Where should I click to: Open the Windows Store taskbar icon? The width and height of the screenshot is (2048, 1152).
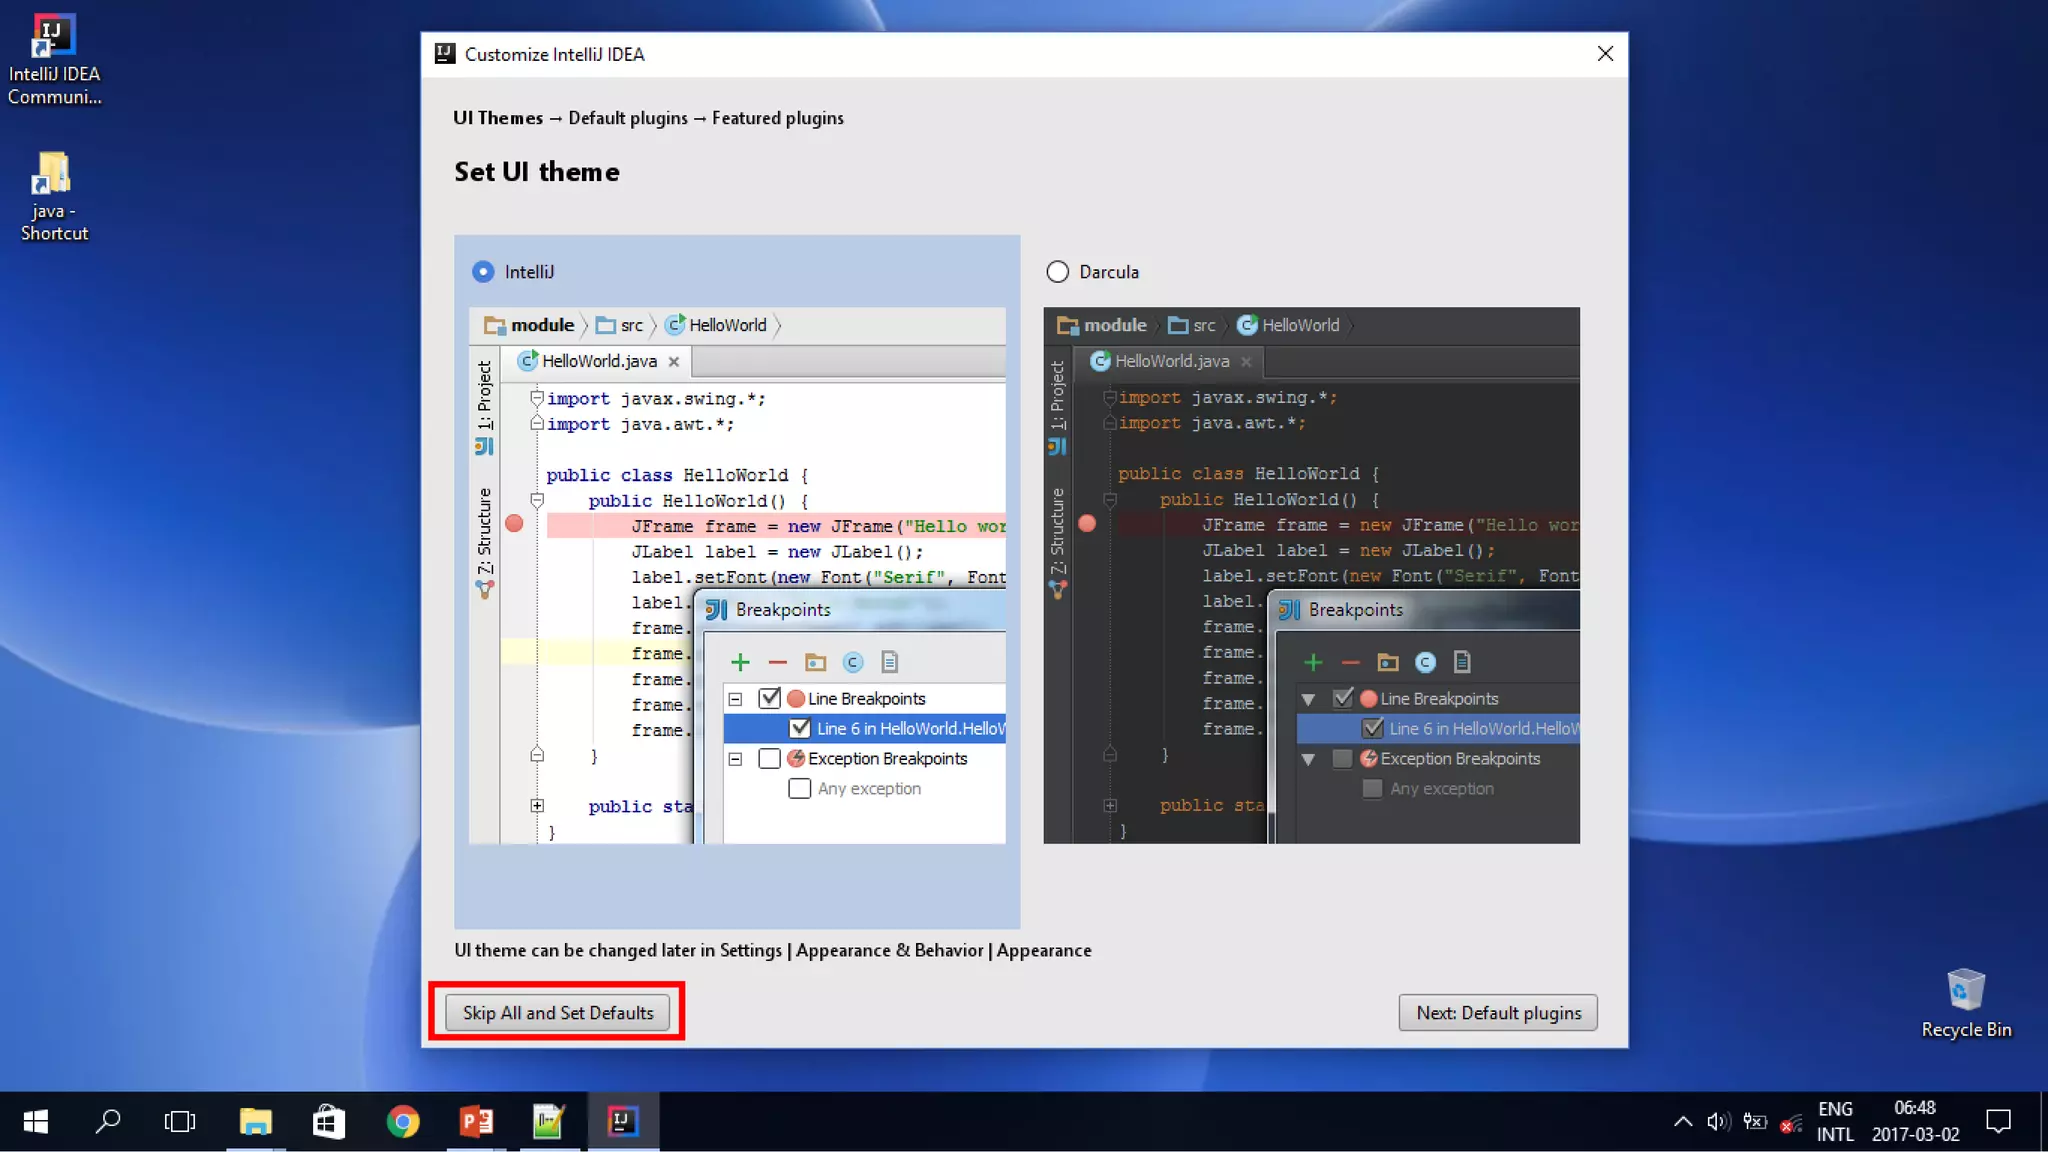pos(328,1121)
